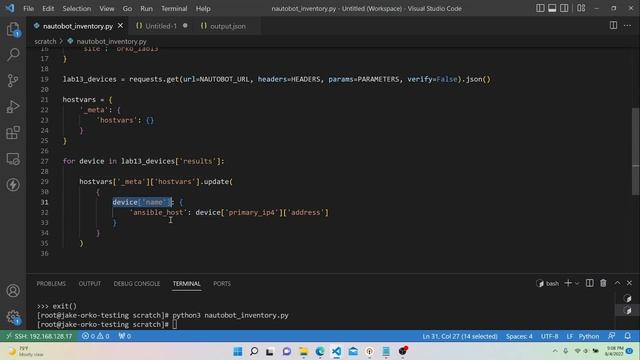Create a new terminal with plus icon

[568, 283]
